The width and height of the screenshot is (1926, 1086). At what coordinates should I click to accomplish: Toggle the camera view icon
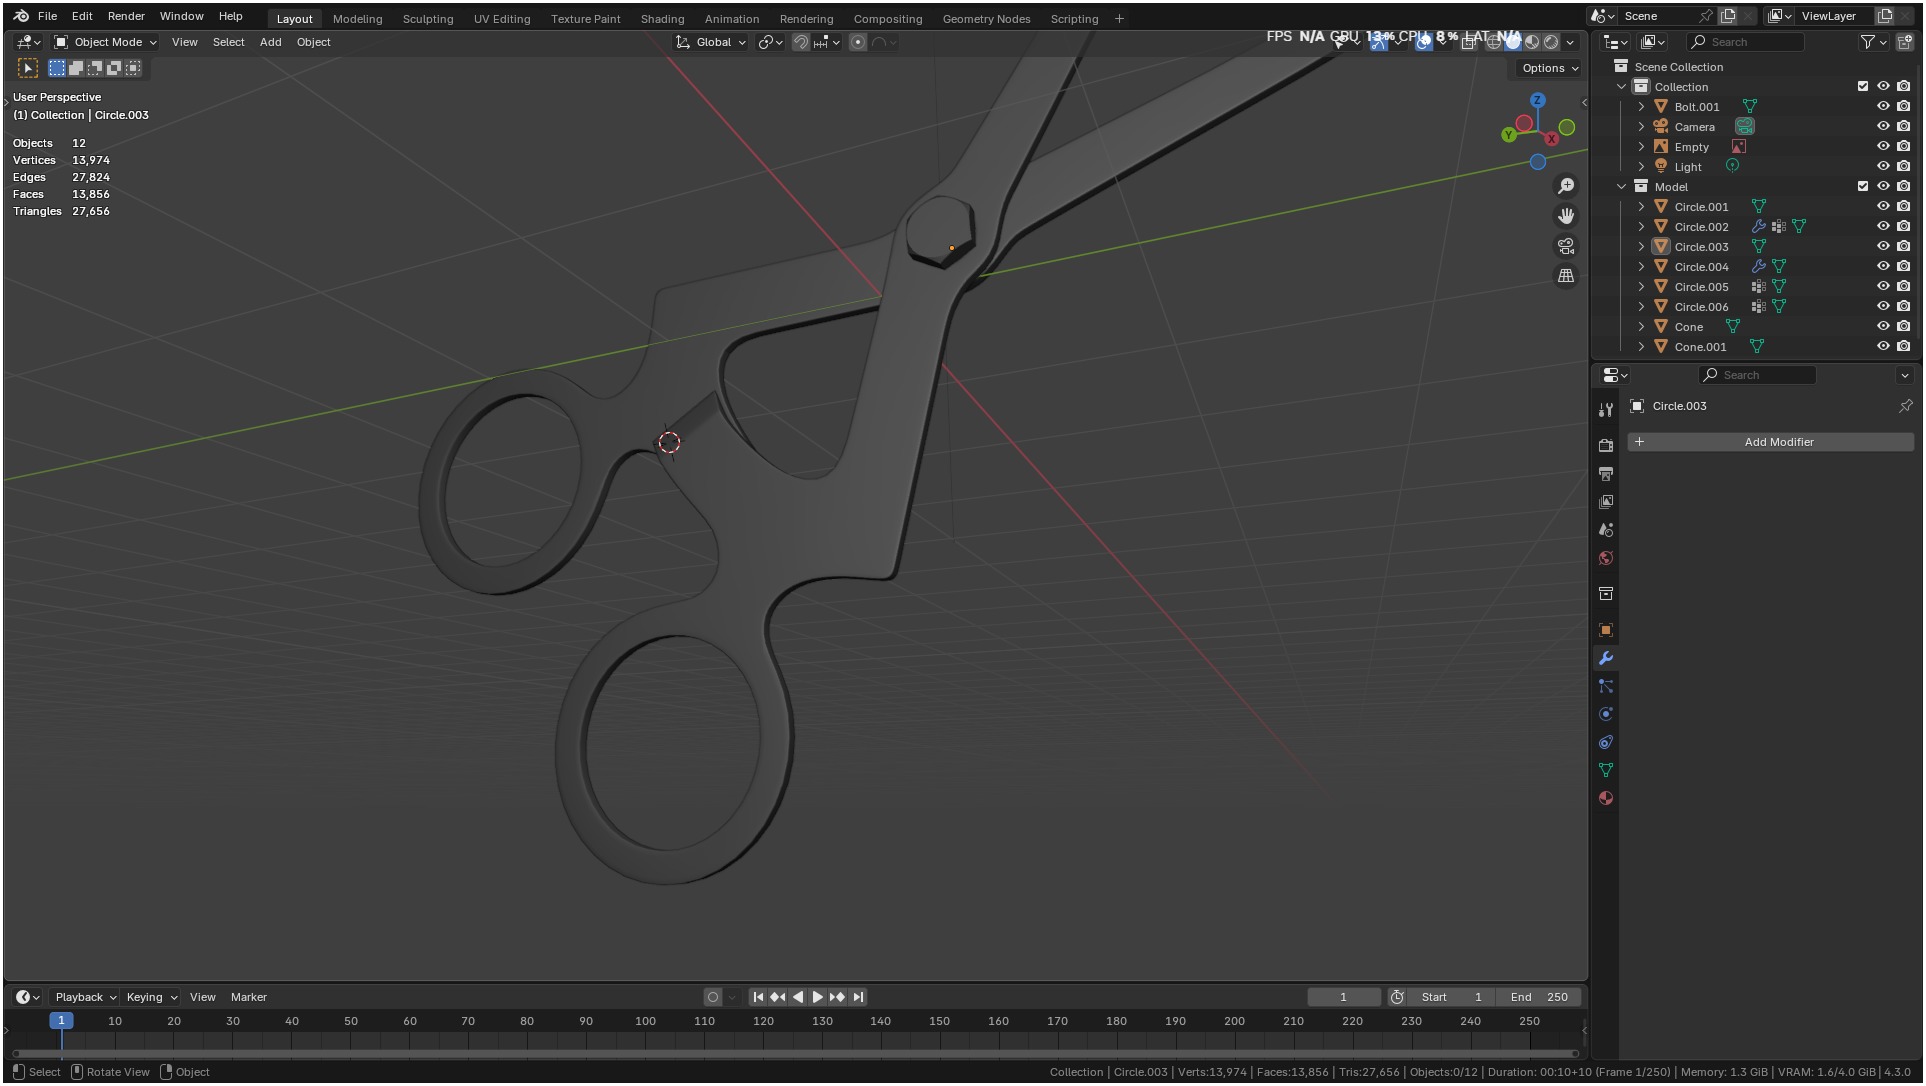1566,246
